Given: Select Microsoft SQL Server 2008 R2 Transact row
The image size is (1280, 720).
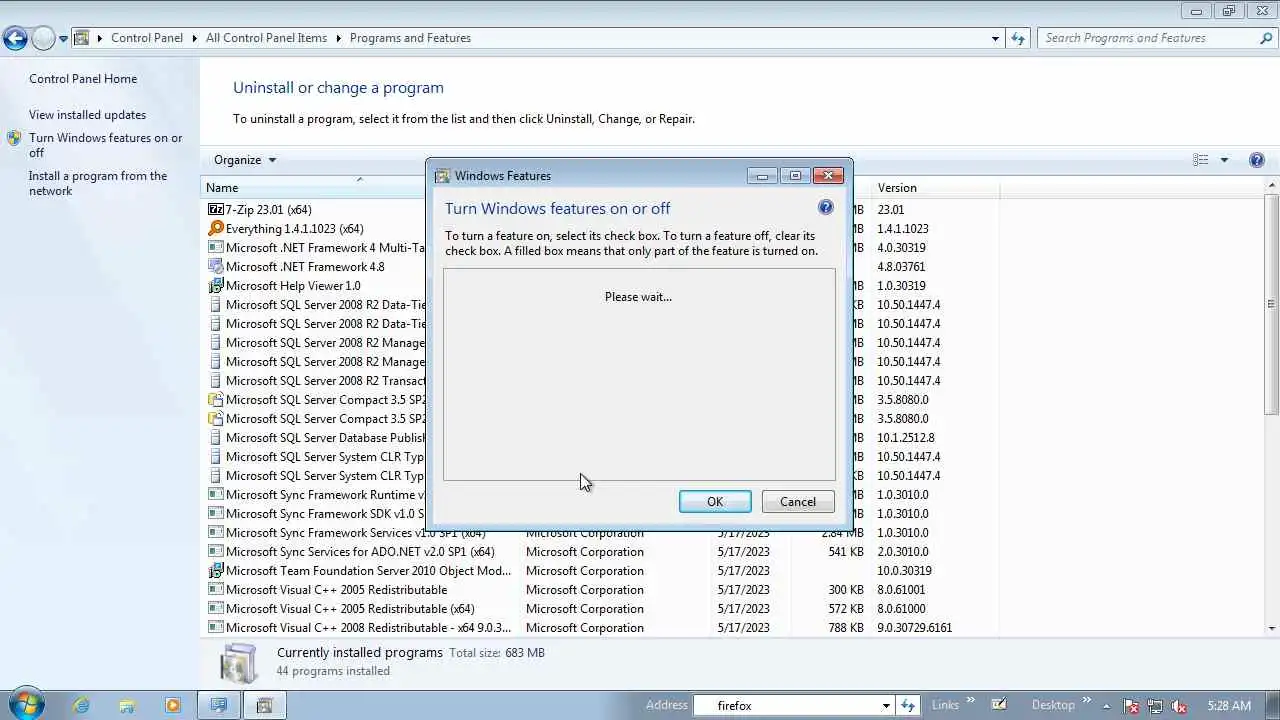Looking at the screenshot, I should point(325,380).
